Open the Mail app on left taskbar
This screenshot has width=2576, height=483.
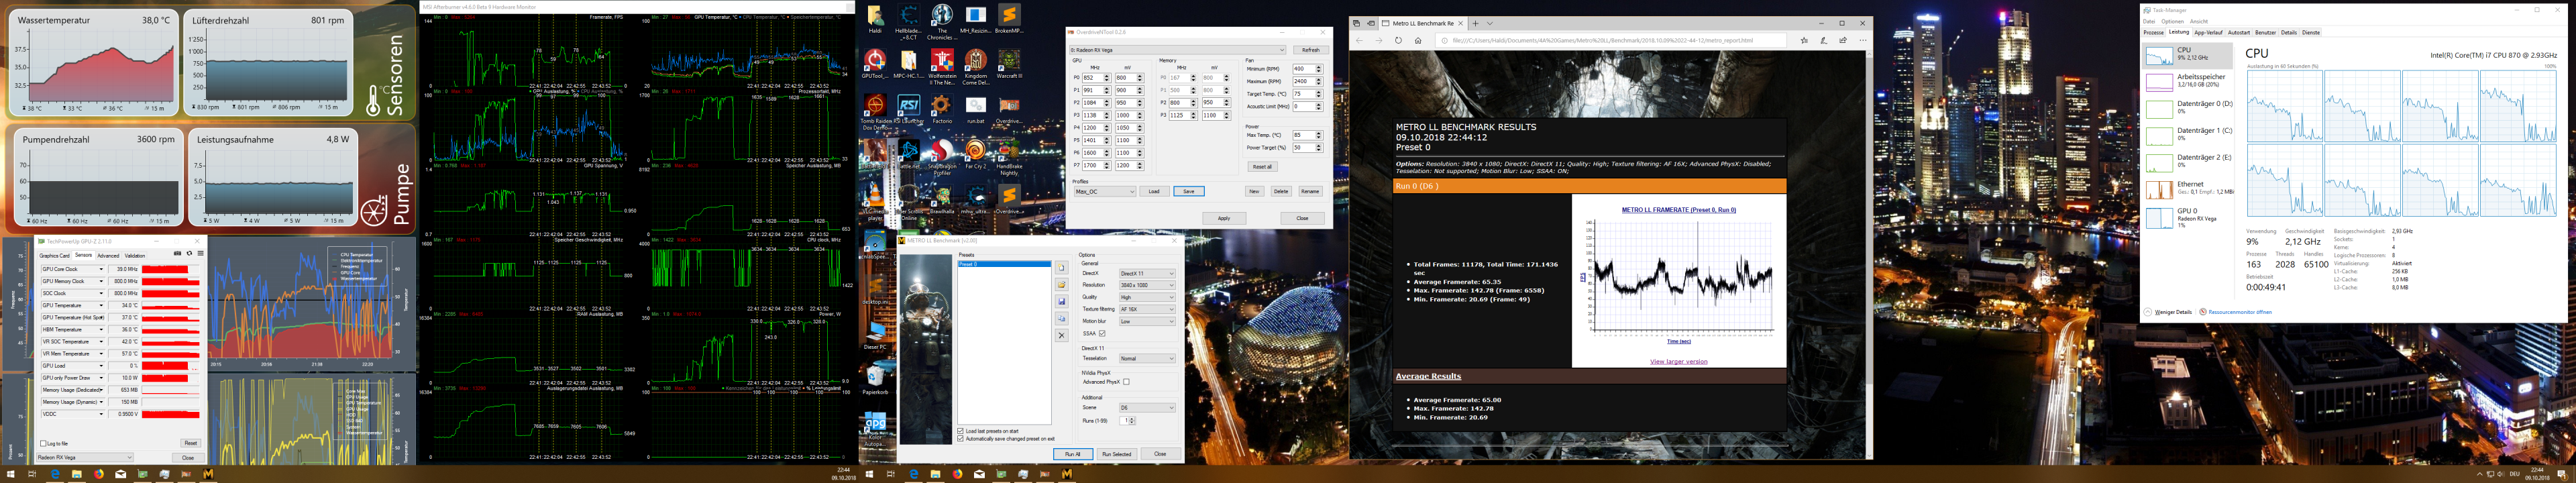[x=120, y=474]
